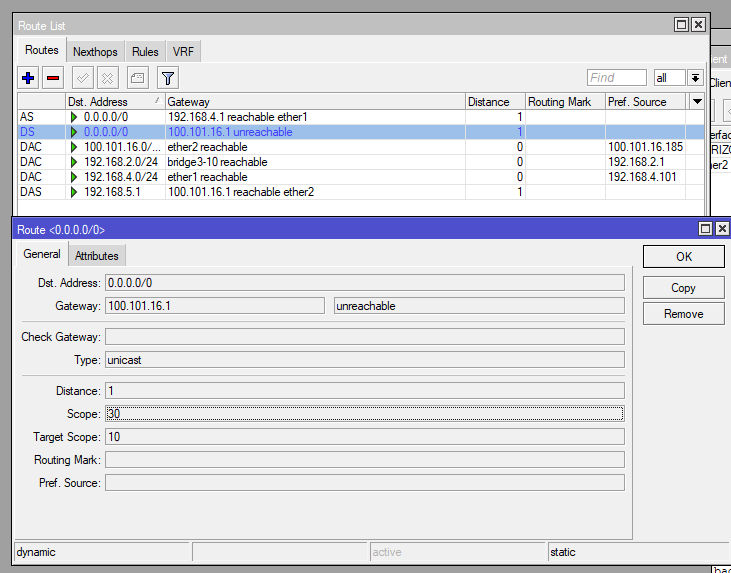Maximize the Route <0.0.0.0/0> dialog window
731x573 pixels.
point(681,230)
